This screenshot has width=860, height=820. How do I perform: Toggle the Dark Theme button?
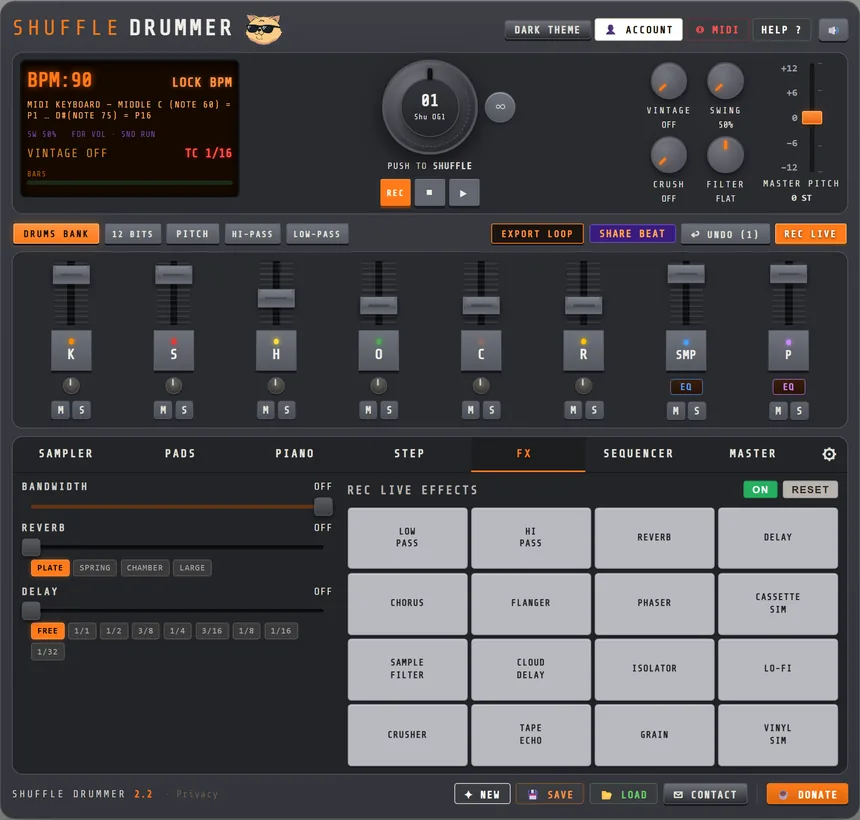click(x=547, y=30)
